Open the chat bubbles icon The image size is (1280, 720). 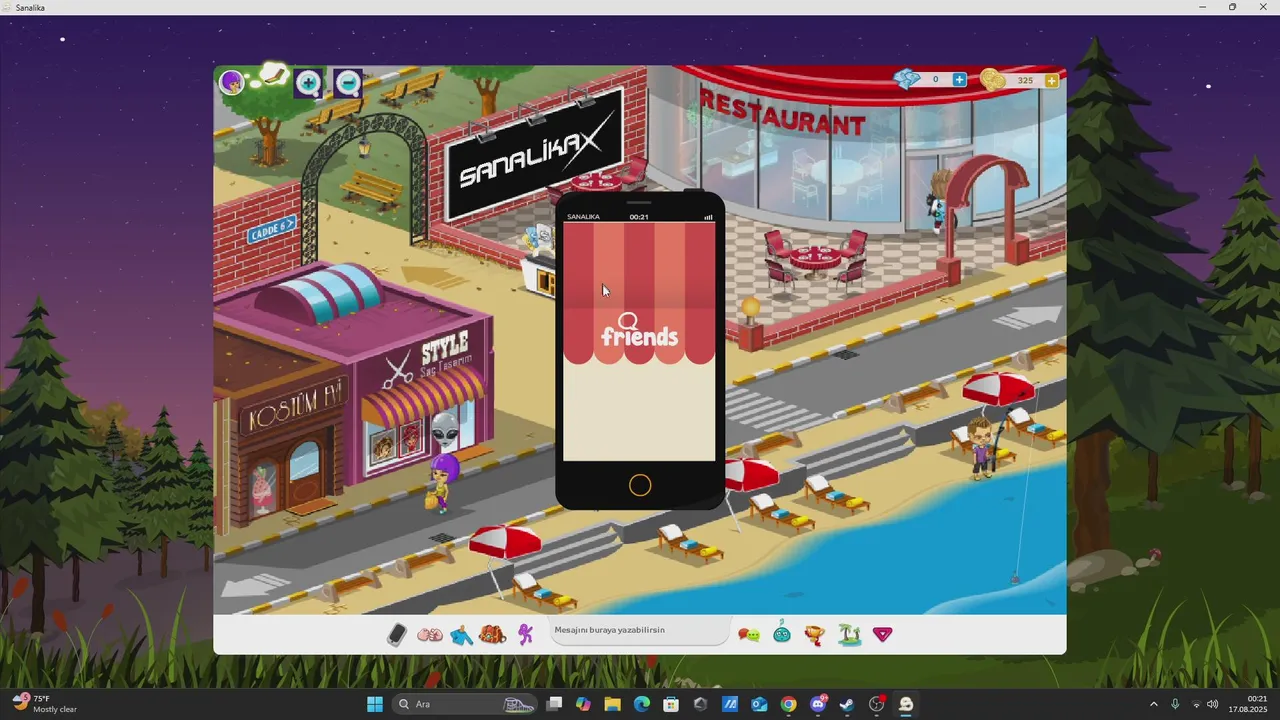click(x=749, y=634)
